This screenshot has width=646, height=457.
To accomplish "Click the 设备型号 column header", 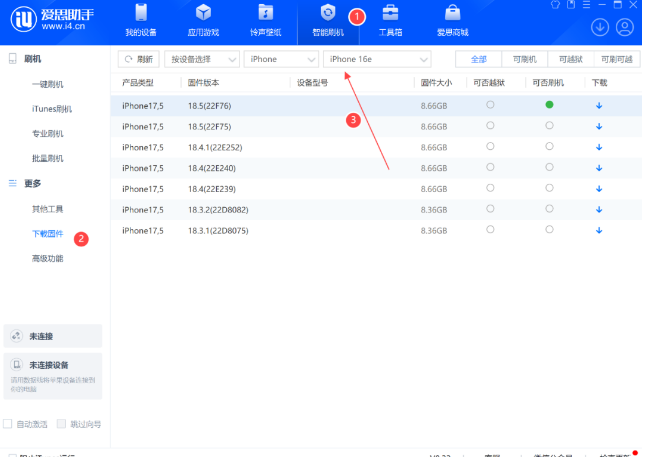I will [x=312, y=82].
